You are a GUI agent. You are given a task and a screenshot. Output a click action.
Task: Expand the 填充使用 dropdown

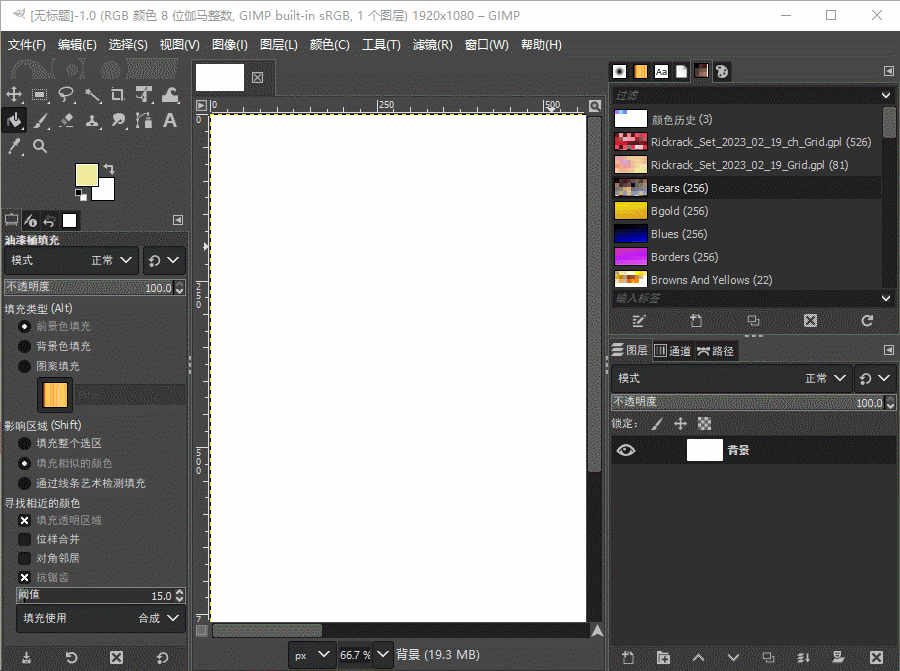(100, 618)
